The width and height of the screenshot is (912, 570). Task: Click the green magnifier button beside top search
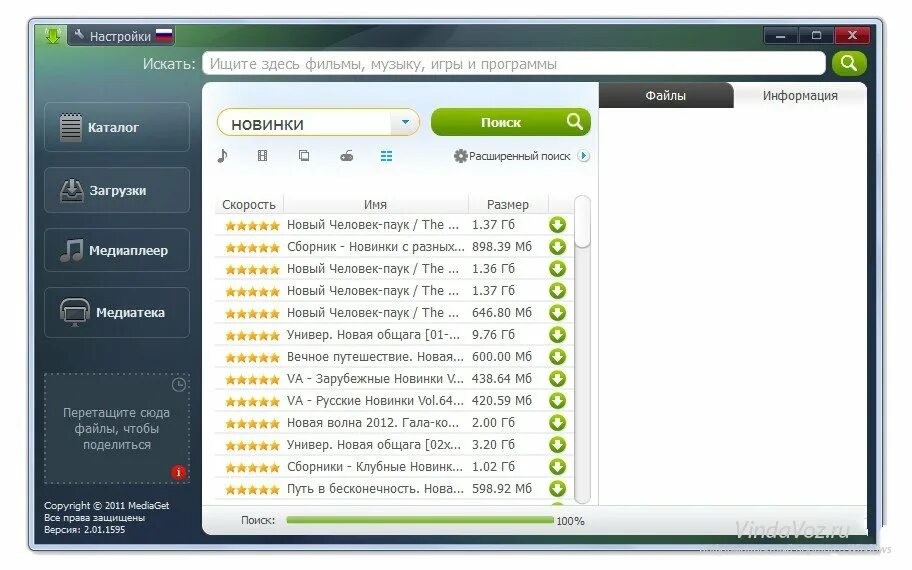pyautogui.click(x=849, y=63)
